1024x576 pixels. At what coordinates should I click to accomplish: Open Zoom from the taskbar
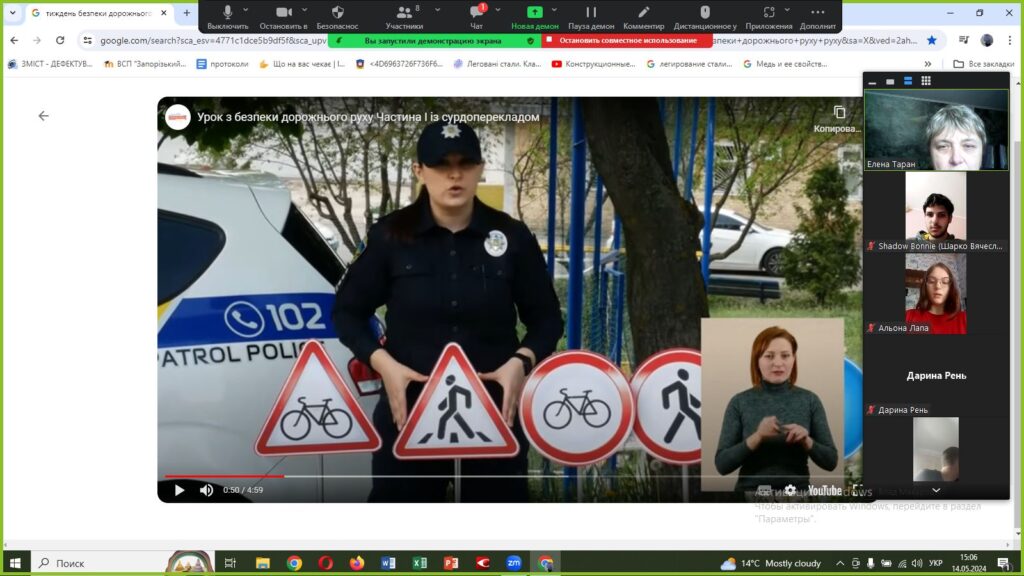pyautogui.click(x=514, y=563)
